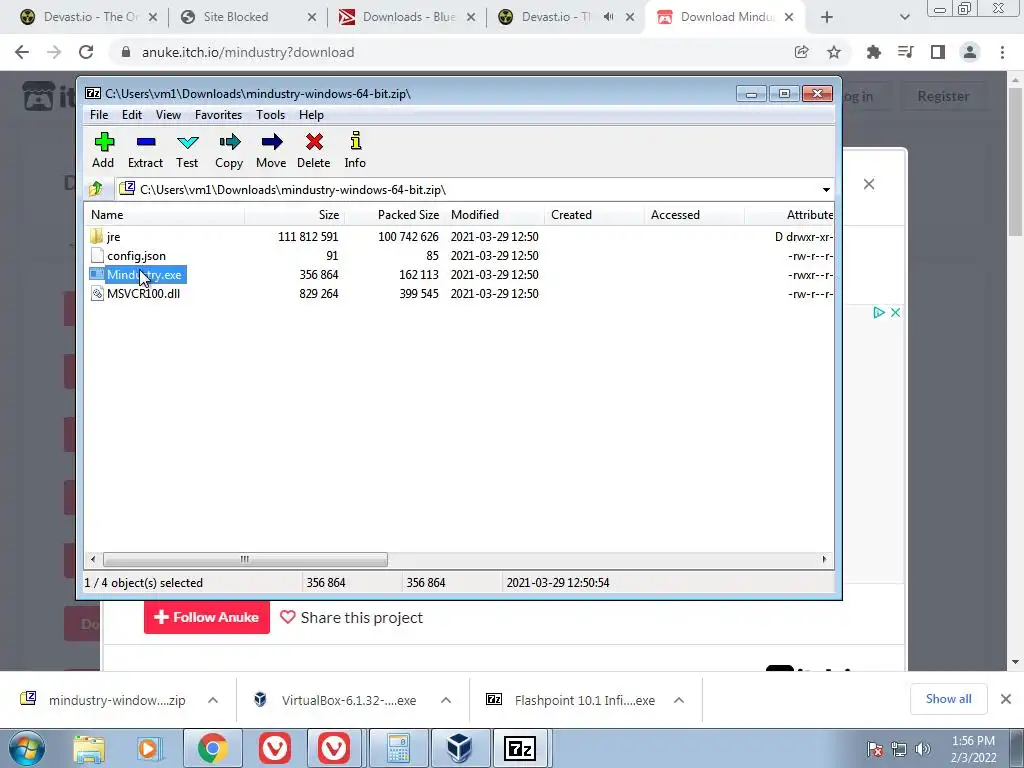This screenshot has width=1024, height=768.
Task: Click the browser back arrow
Action: 22,52
